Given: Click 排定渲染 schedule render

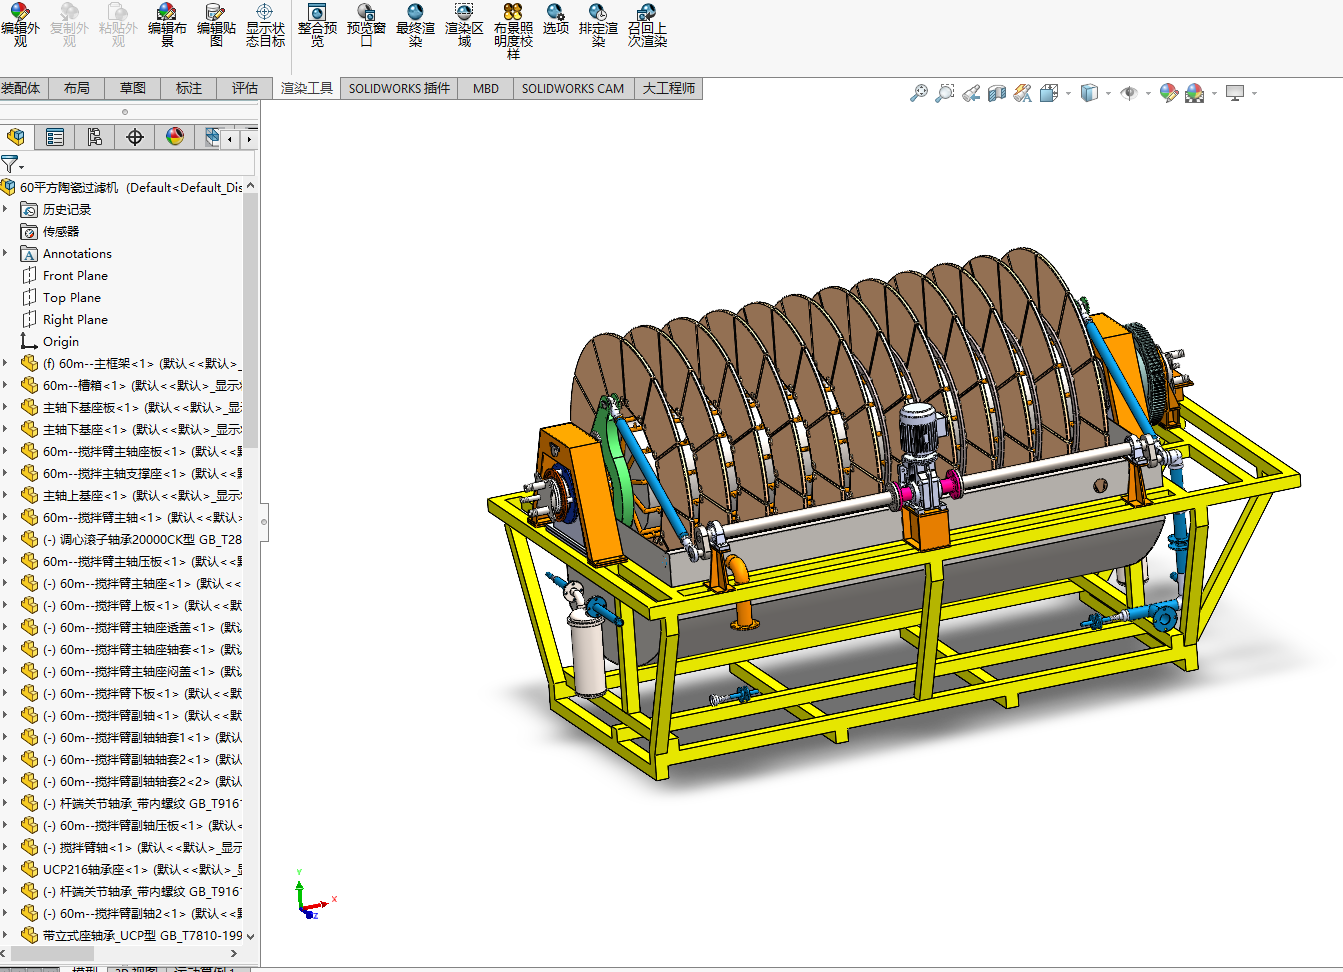Looking at the screenshot, I should pos(598,24).
